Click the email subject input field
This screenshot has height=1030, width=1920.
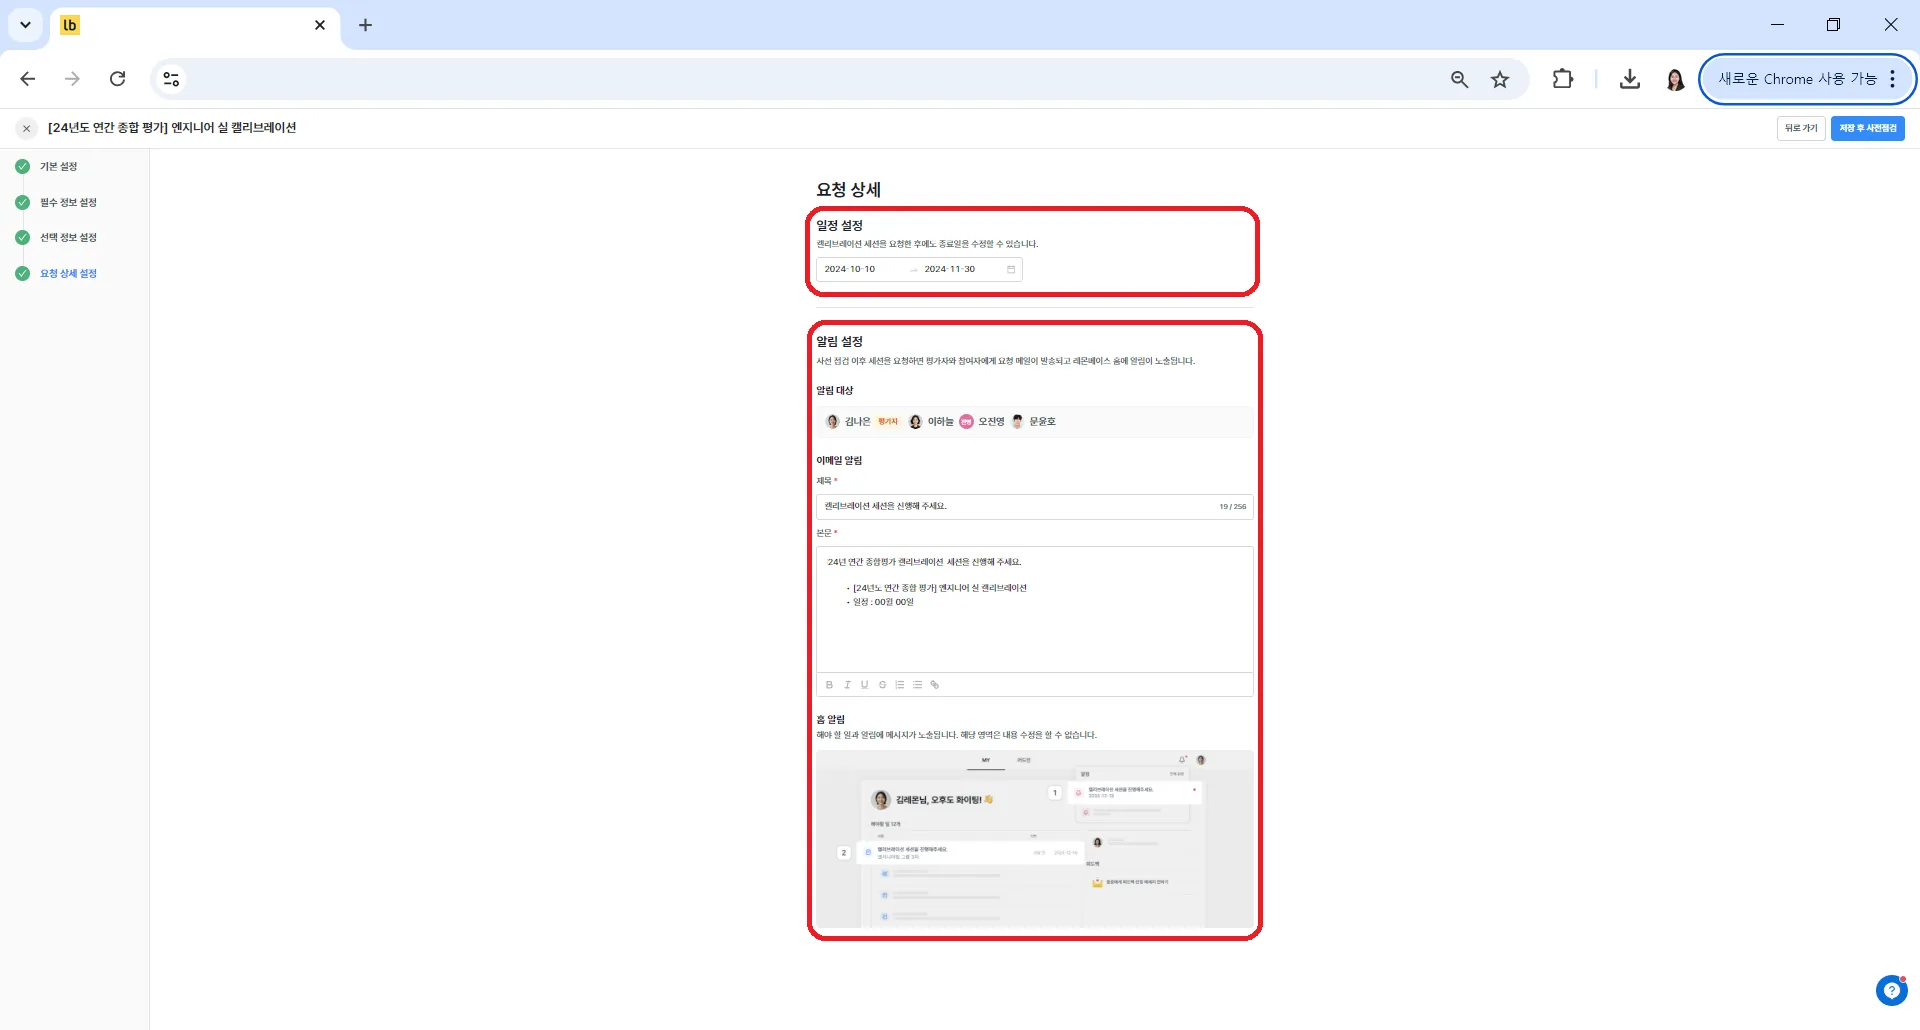click(x=1034, y=507)
